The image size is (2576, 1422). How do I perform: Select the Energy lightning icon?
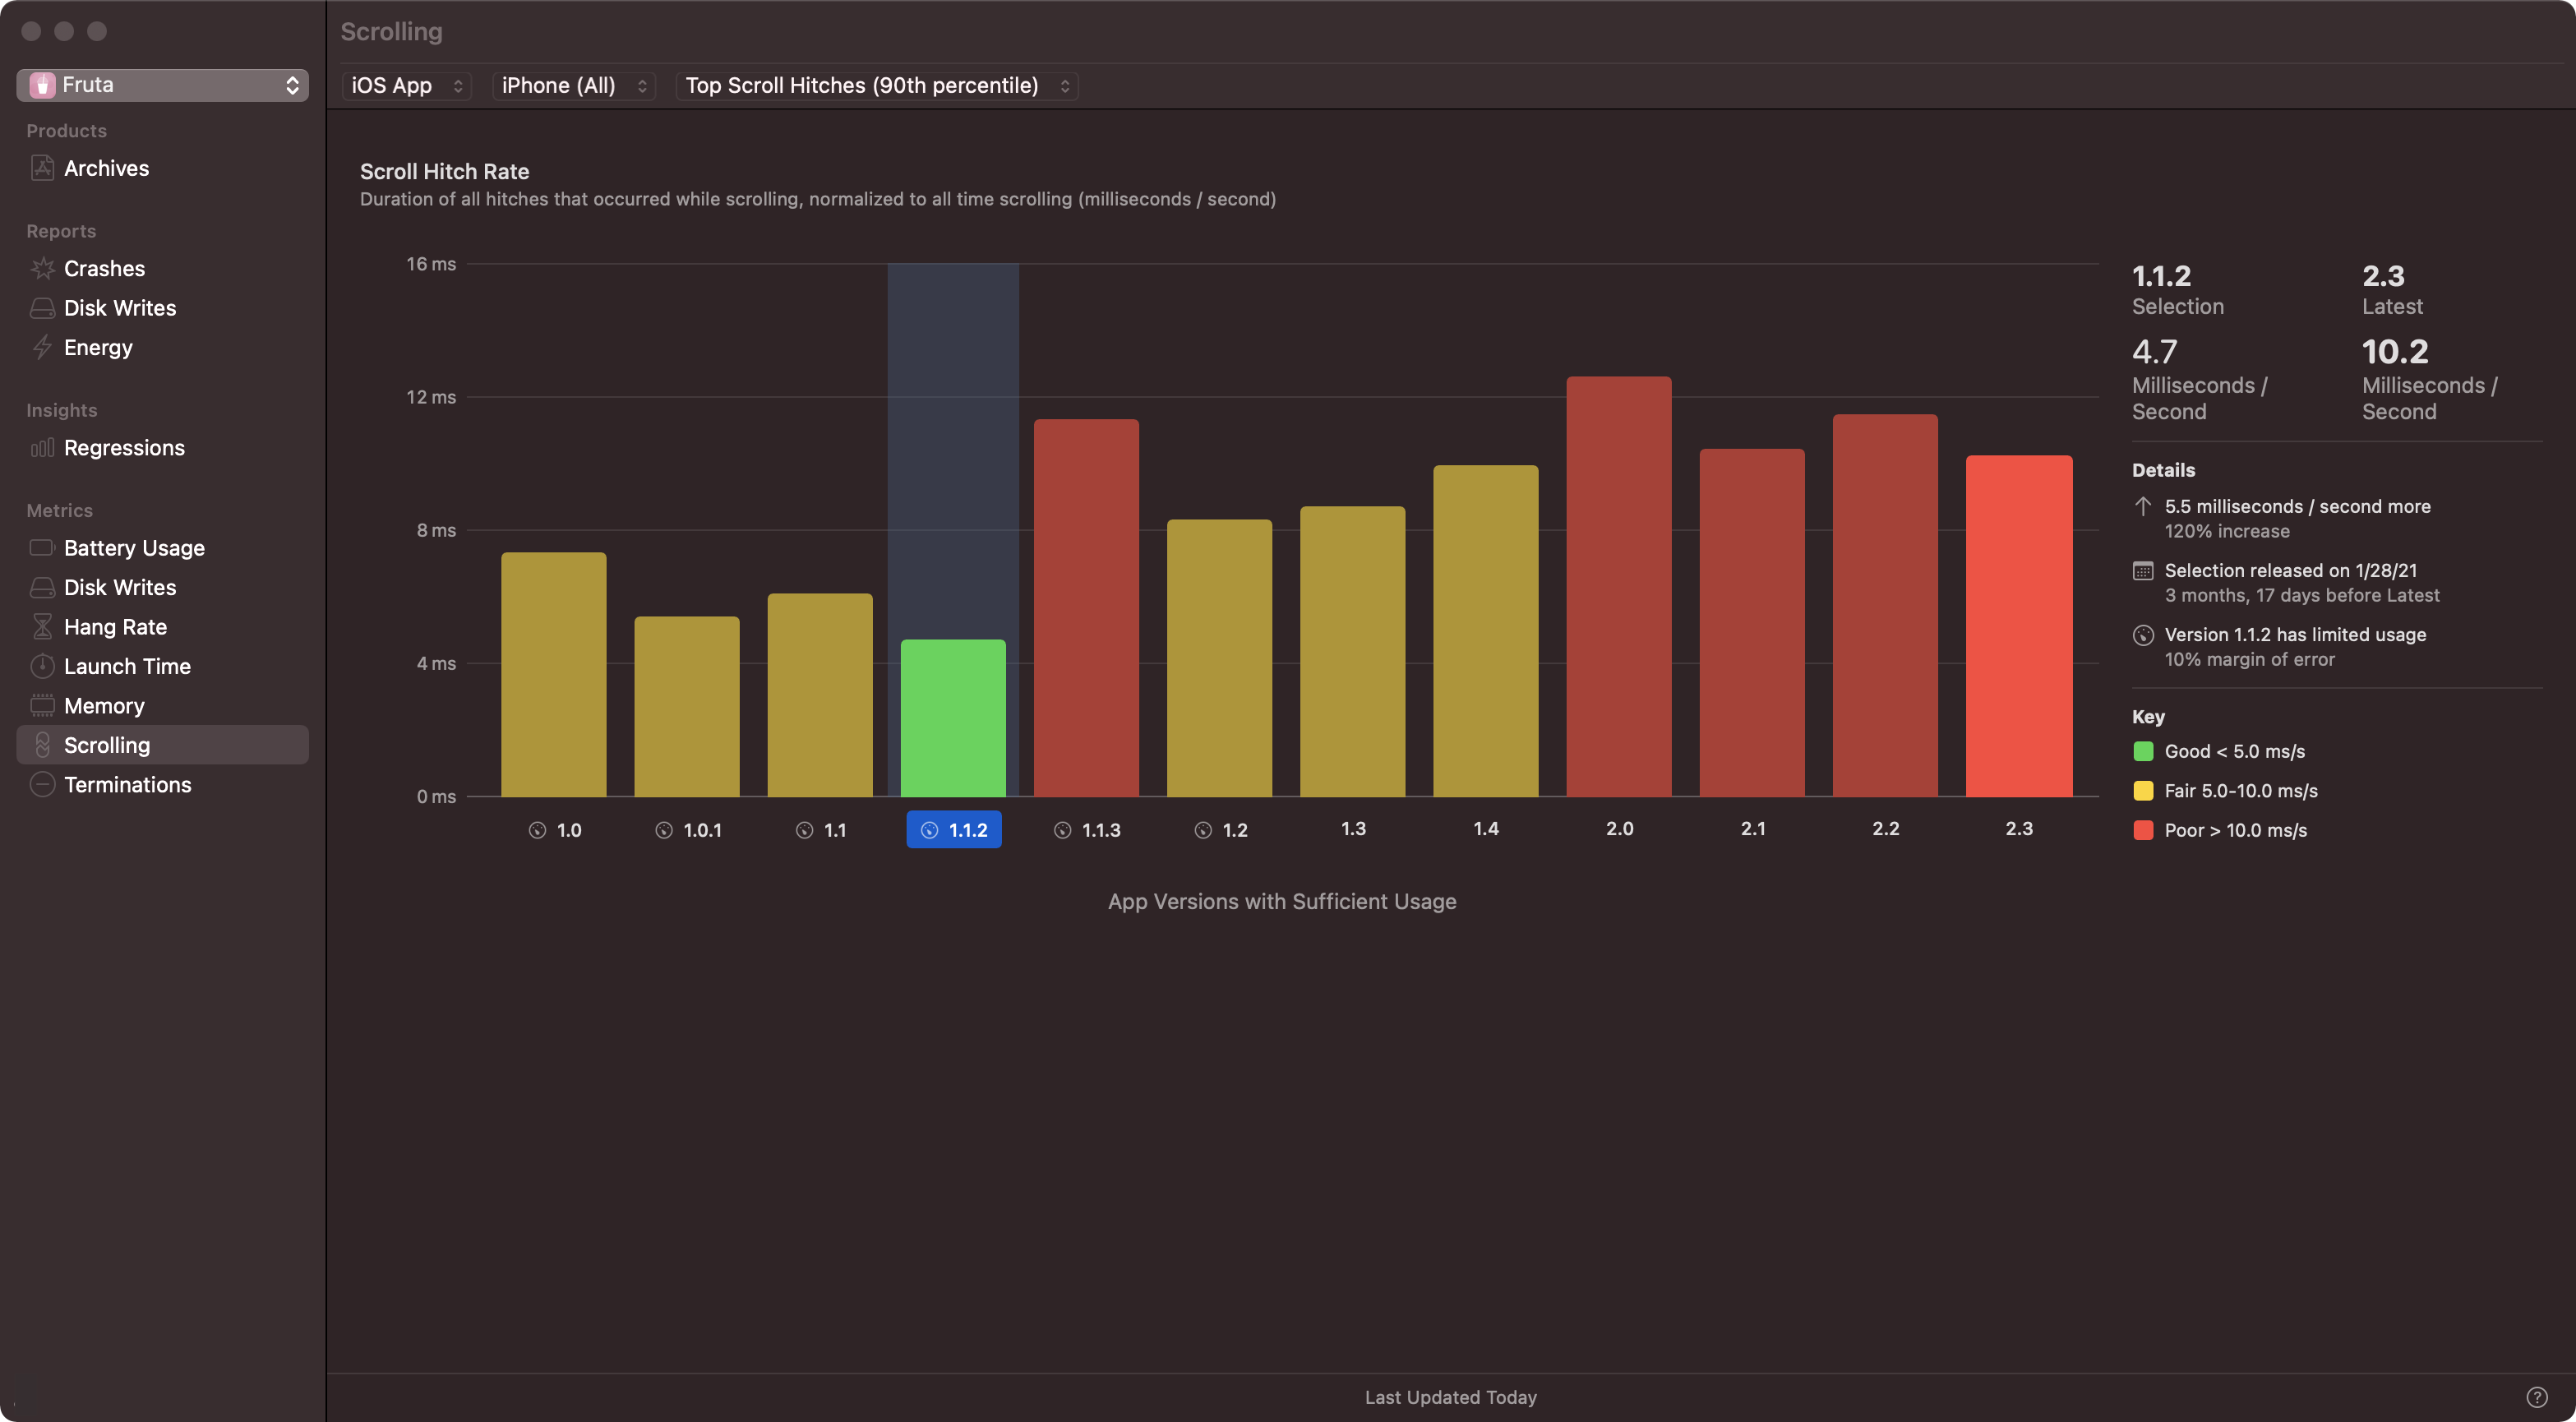tap(42, 347)
